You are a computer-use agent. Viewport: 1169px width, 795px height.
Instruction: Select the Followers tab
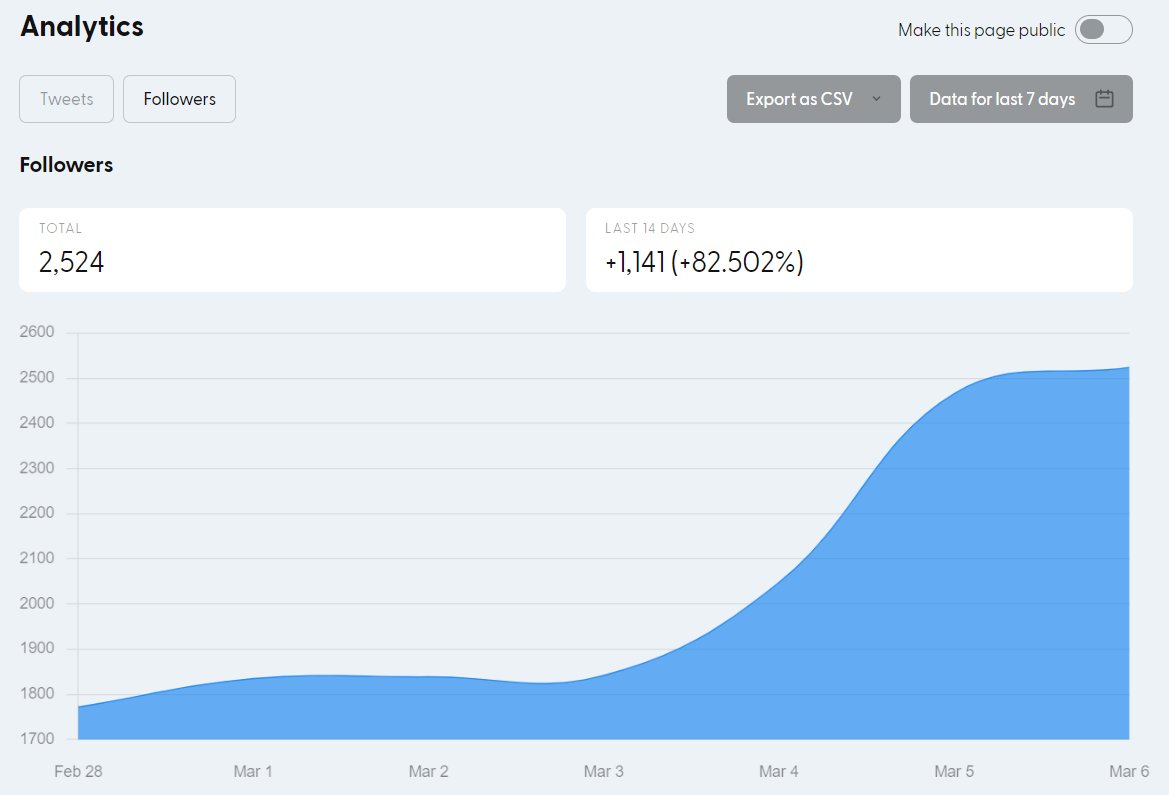[180, 98]
